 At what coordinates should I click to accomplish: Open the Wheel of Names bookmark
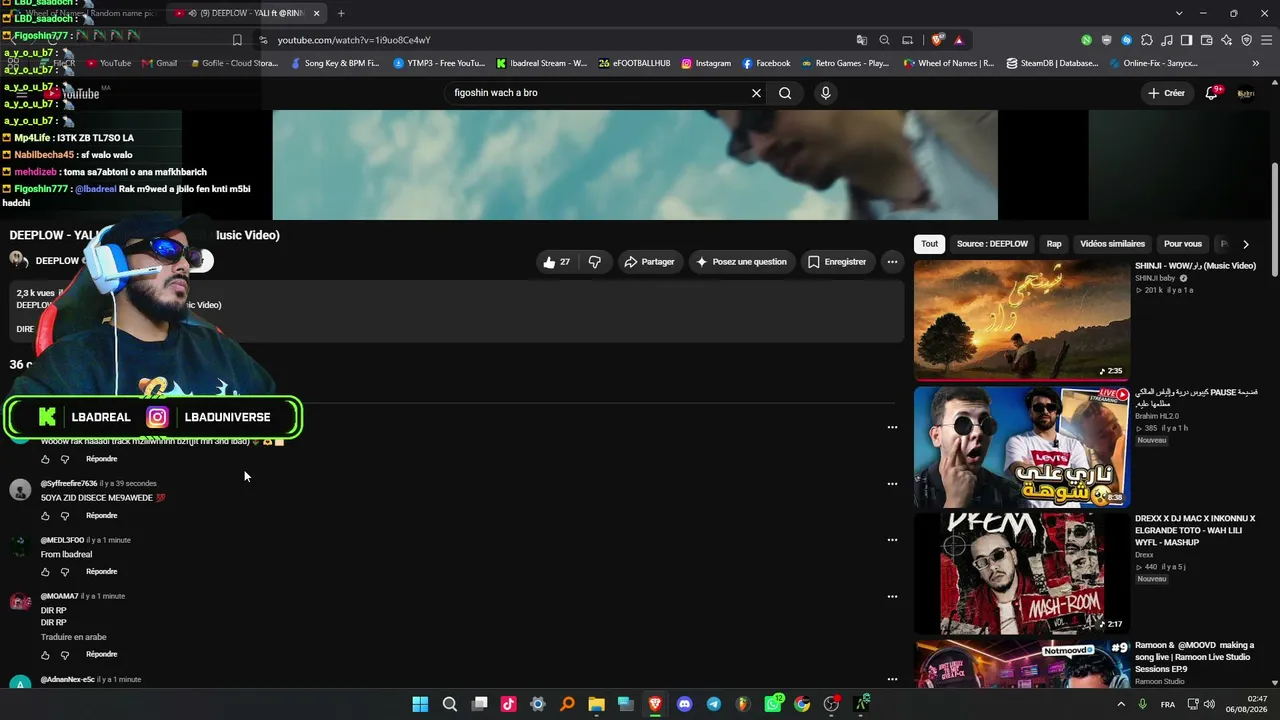pos(948,63)
